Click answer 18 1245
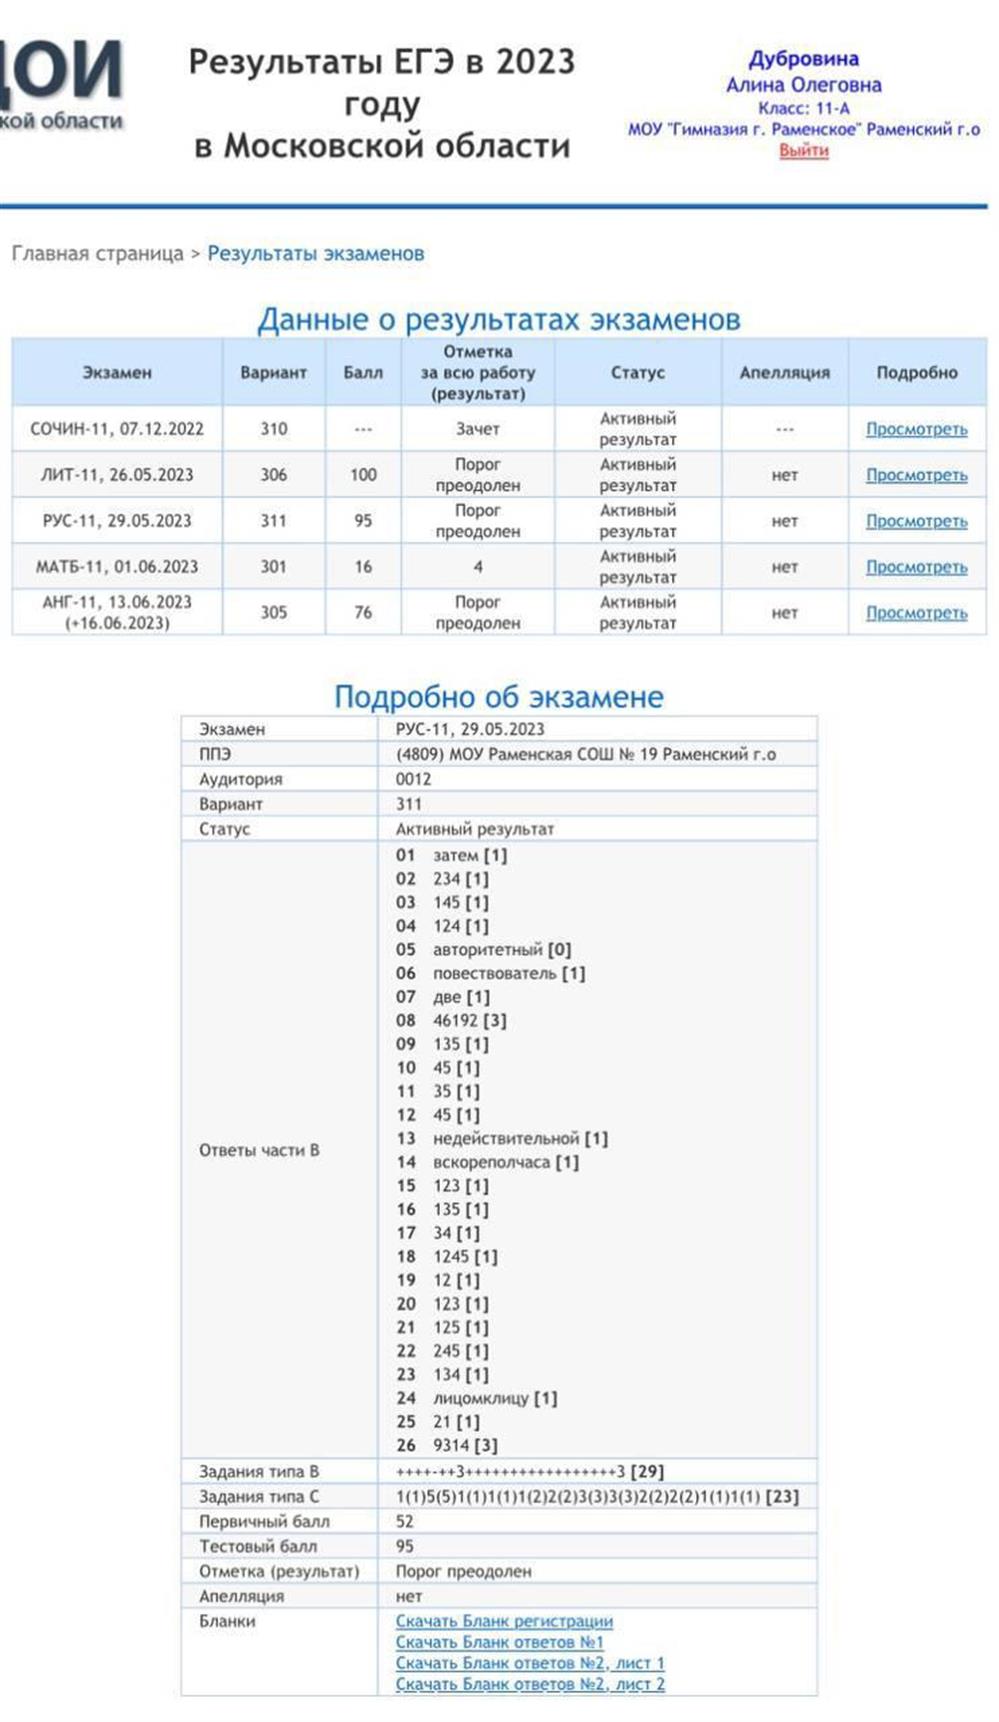999x1722 pixels. tap(446, 1256)
